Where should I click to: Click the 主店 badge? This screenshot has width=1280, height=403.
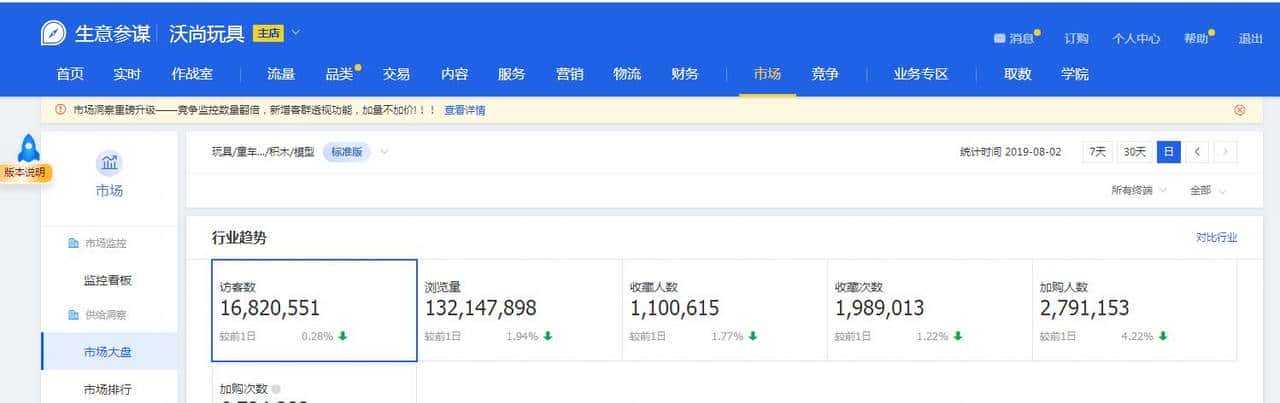(x=268, y=33)
